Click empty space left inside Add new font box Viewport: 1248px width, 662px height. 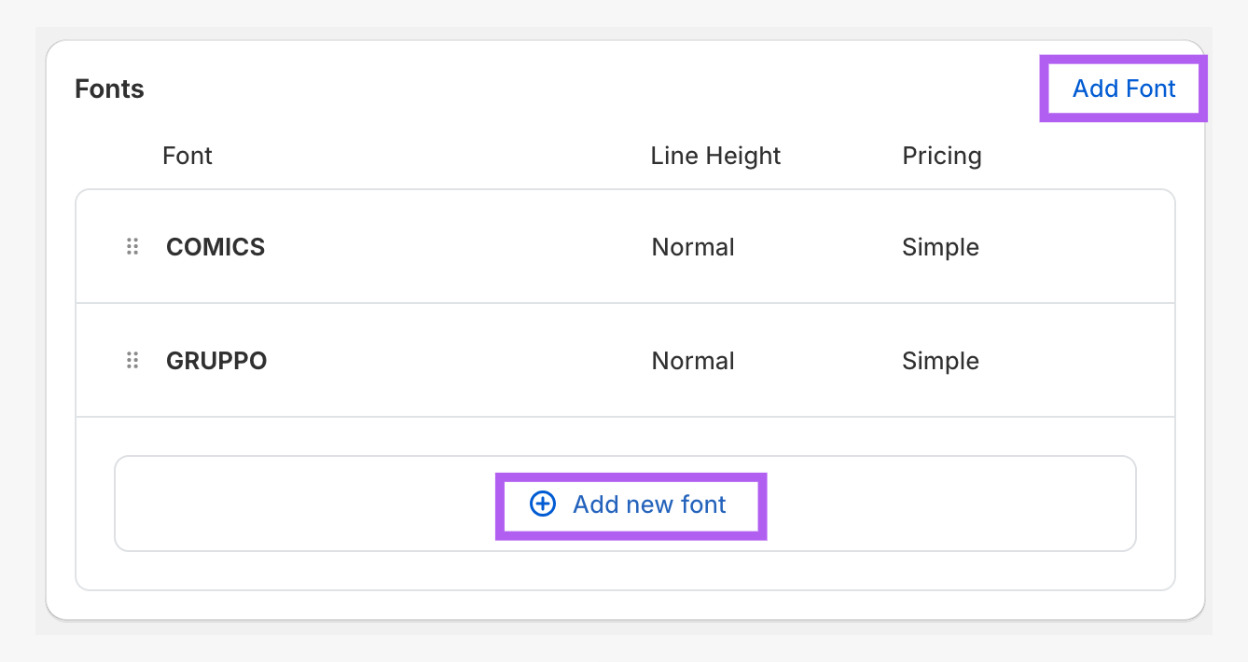point(300,504)
